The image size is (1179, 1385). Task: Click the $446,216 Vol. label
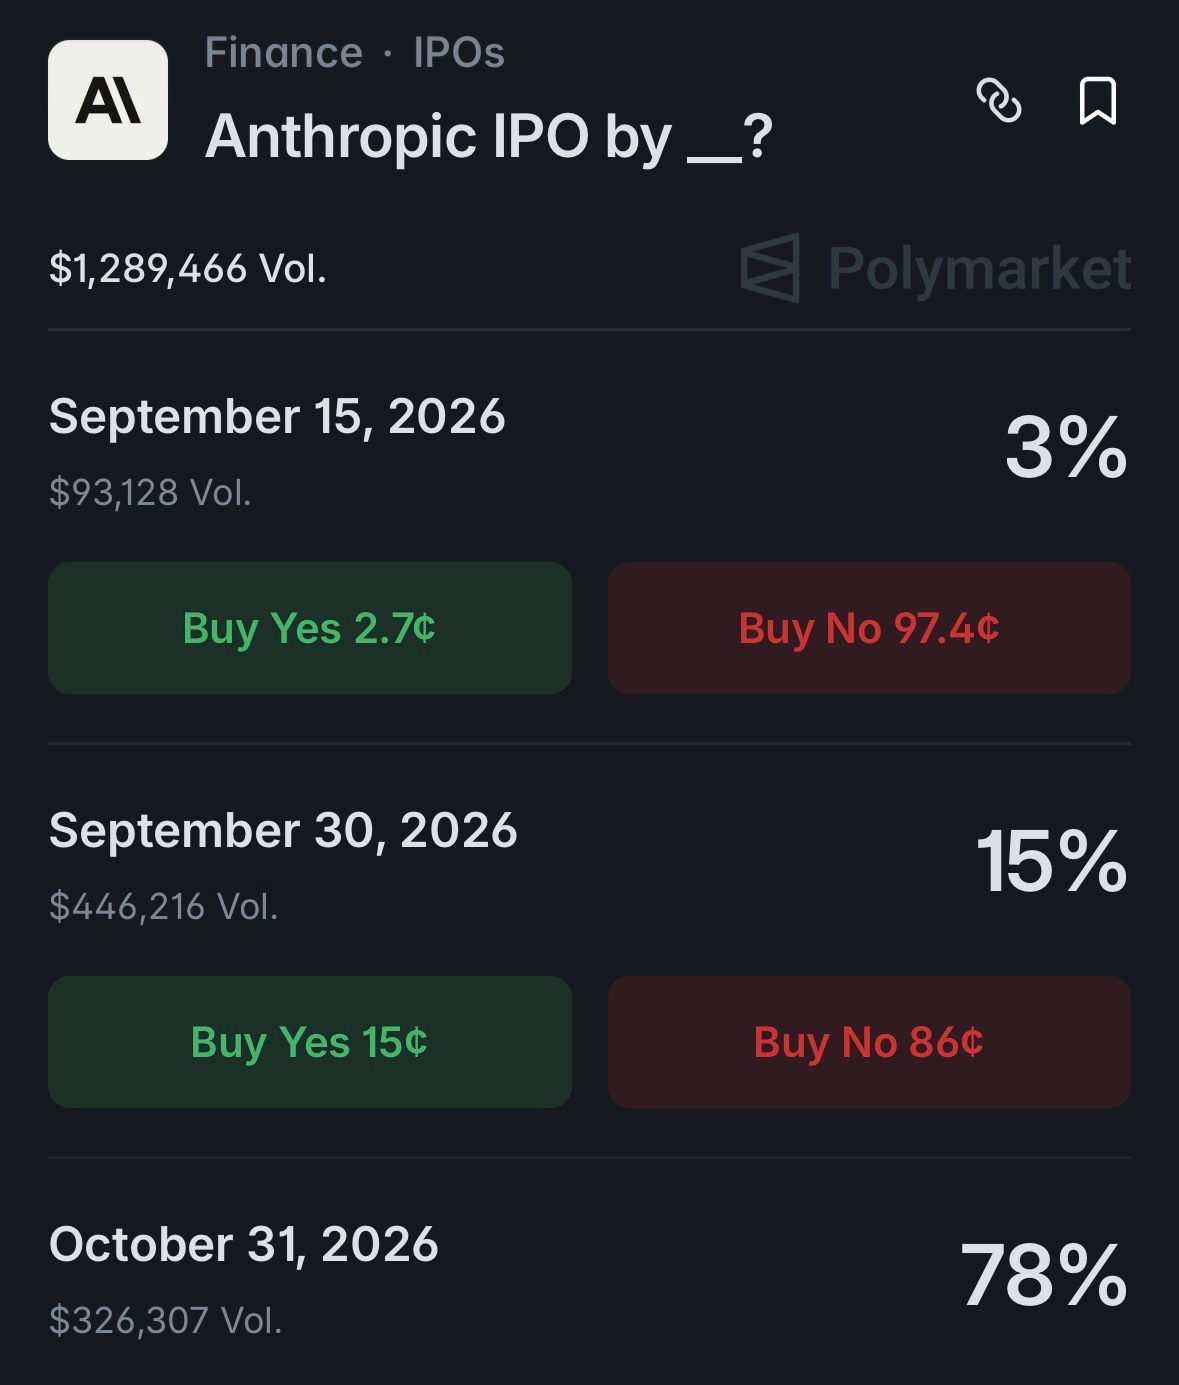tap(164, 906)
